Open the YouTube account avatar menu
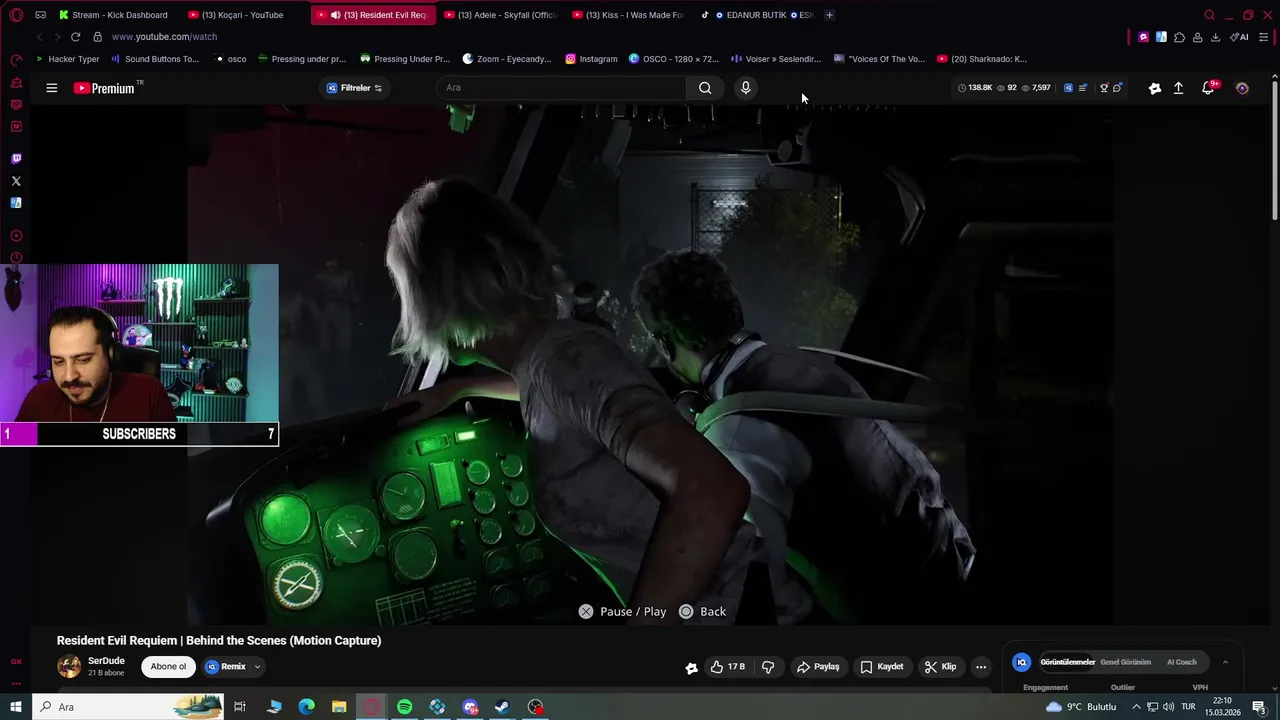The image size is (1280, 720). [1242, 88]
